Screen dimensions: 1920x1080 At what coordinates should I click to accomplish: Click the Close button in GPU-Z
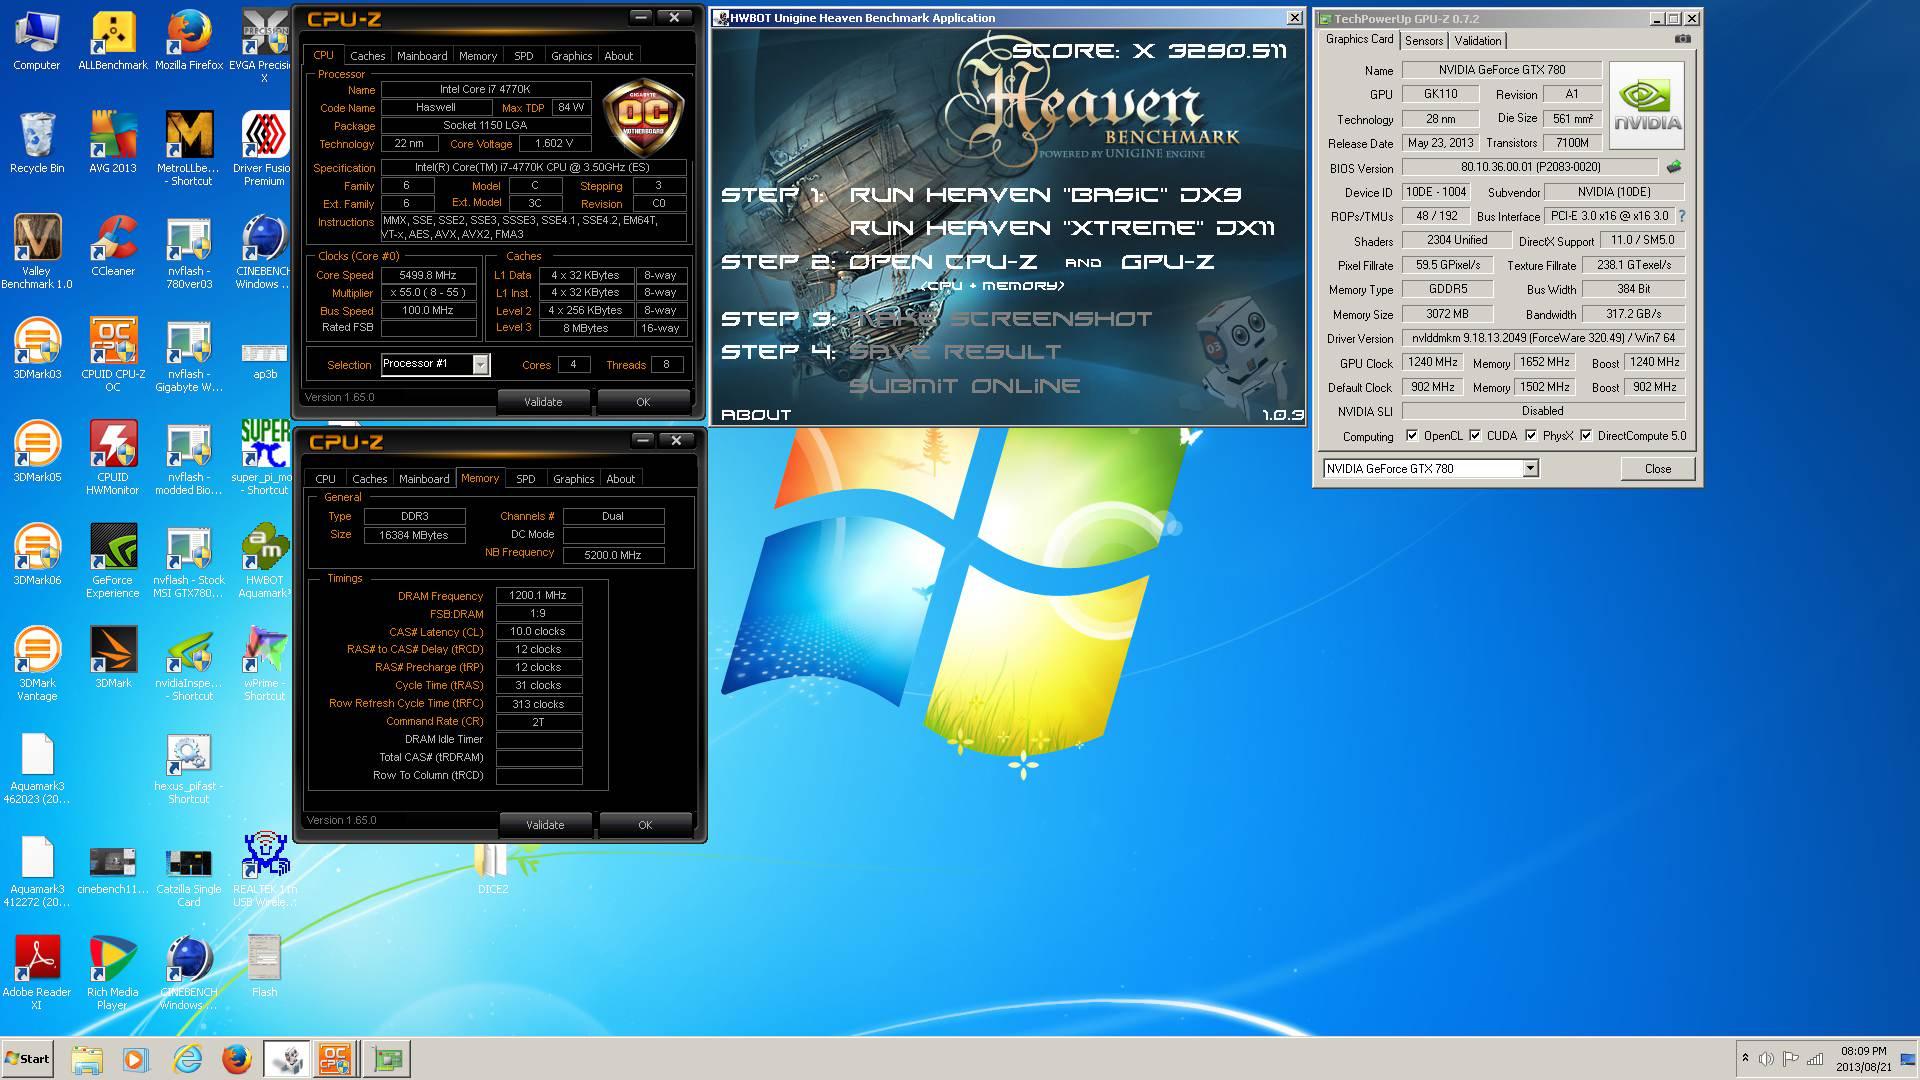(x=1658, y=468)
